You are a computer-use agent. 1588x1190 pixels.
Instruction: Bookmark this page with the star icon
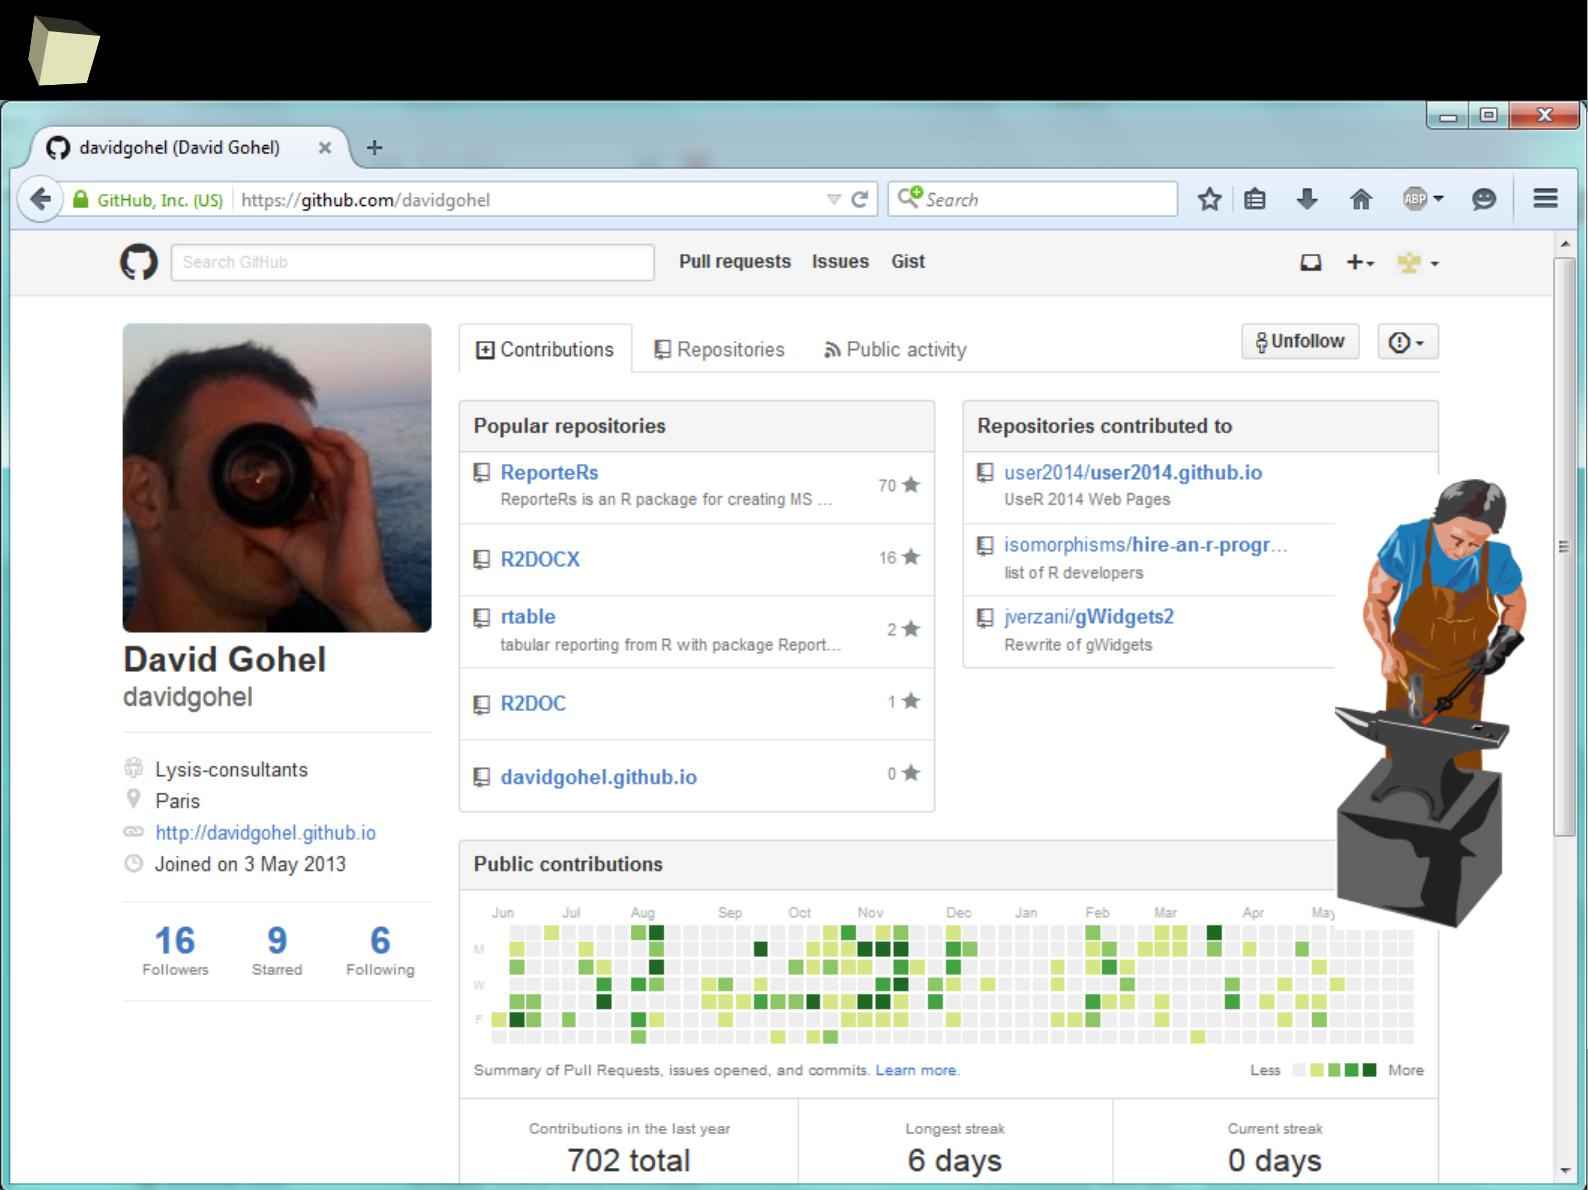(1209, 199)
